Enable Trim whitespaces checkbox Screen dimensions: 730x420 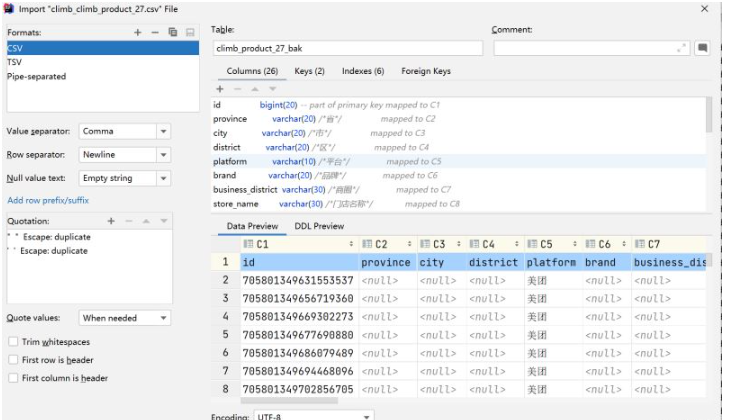(x=13, y=343)
